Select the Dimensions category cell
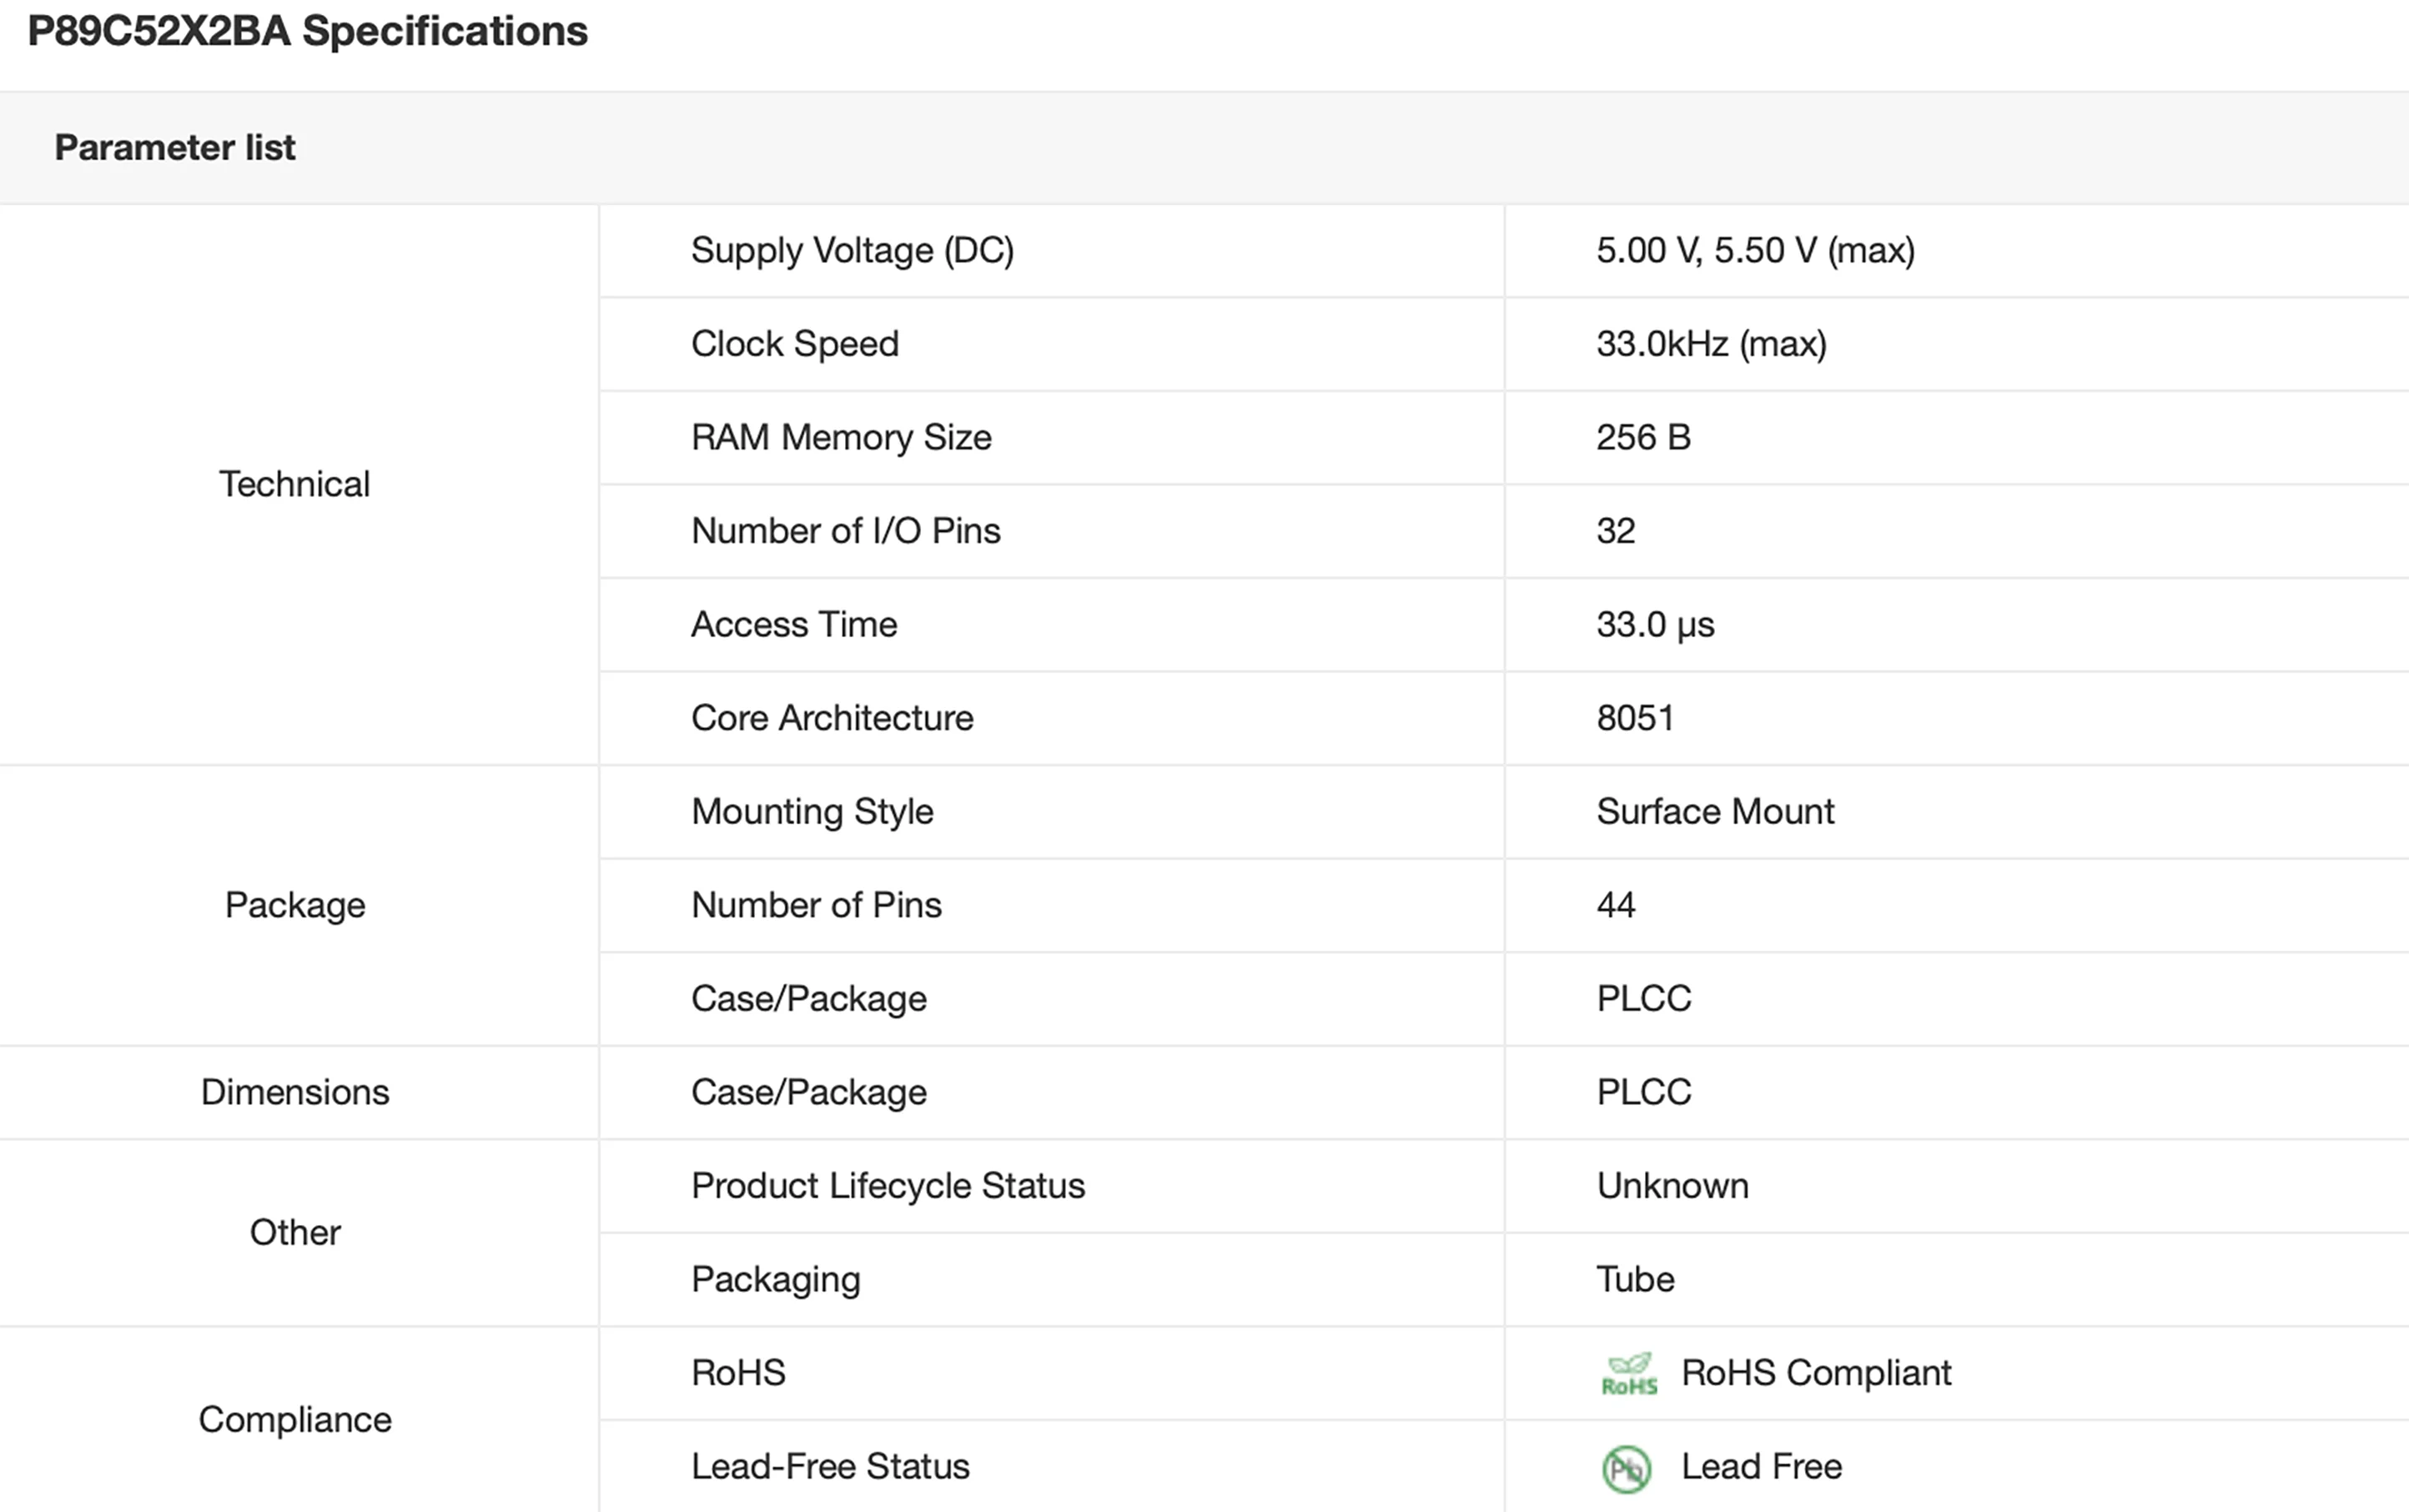The width and height of the screenshot is (2409, 1512). coord(294,1092)
